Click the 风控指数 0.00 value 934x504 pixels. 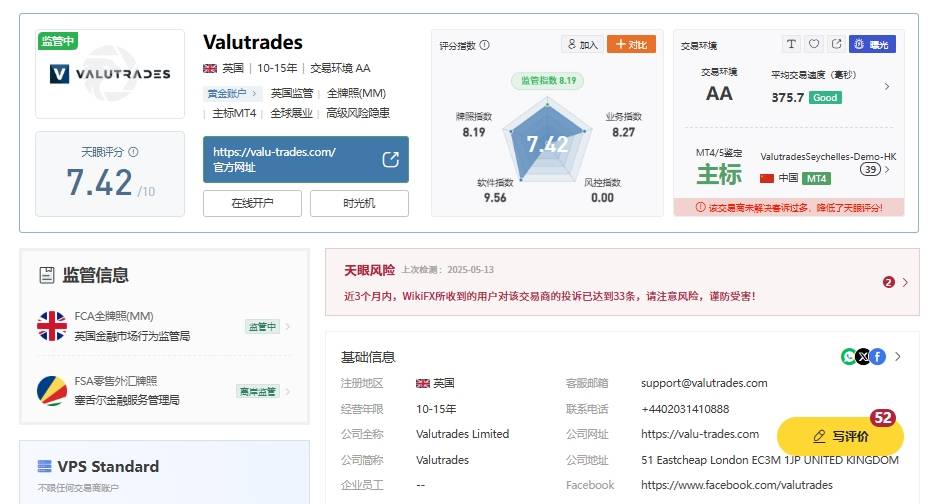point(602,198)
